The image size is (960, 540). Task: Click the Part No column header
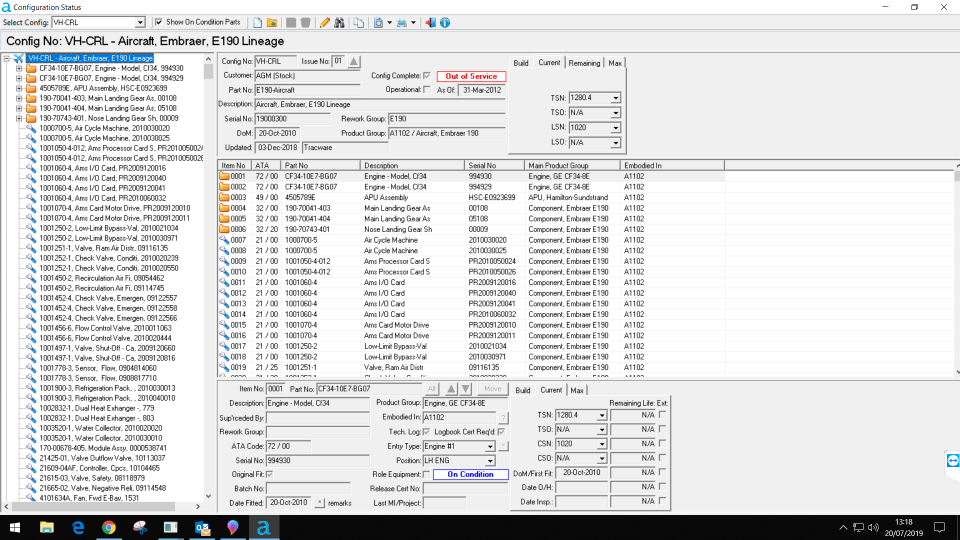[x=320, y=165]
